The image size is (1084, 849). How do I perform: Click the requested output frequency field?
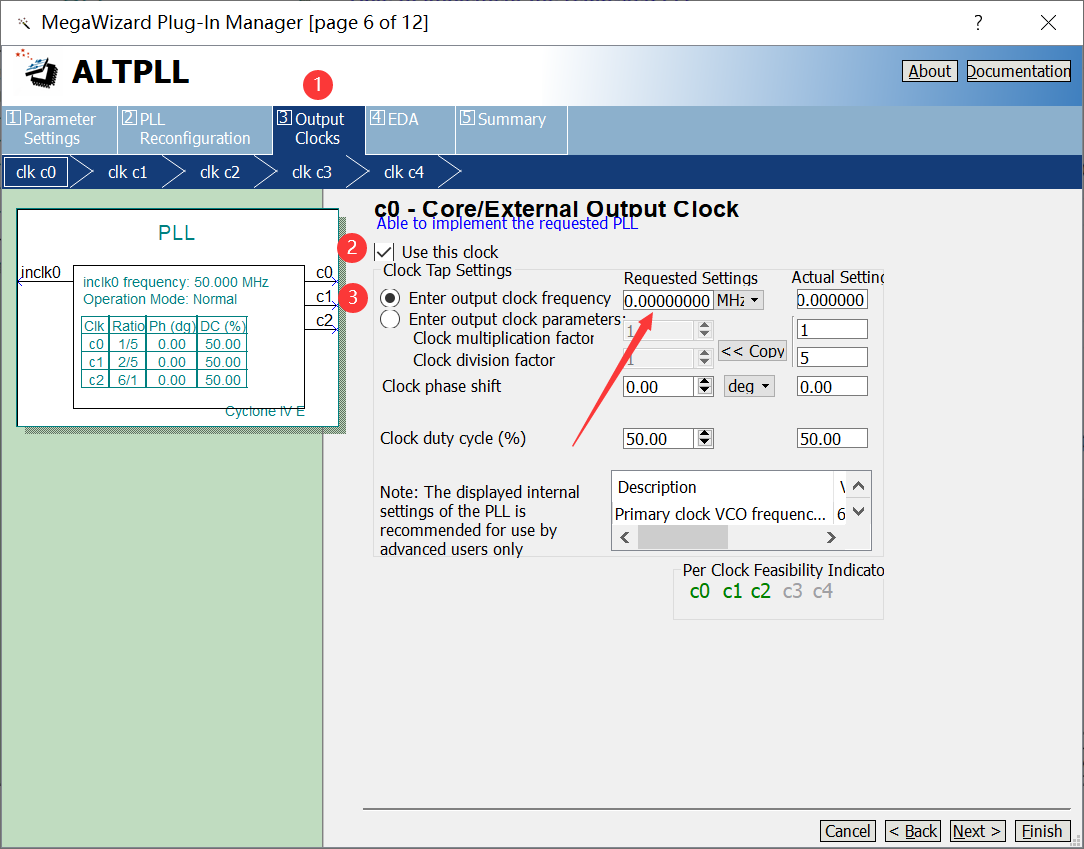click(668, 300)
